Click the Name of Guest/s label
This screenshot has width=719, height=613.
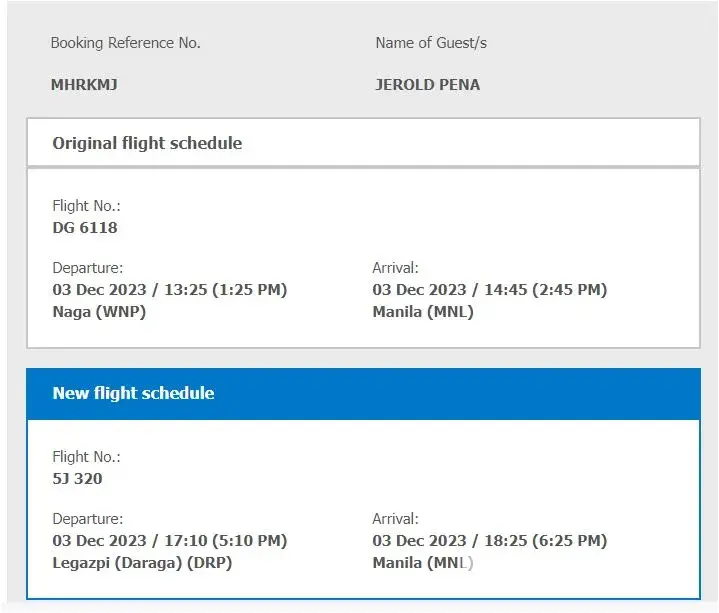431,43
